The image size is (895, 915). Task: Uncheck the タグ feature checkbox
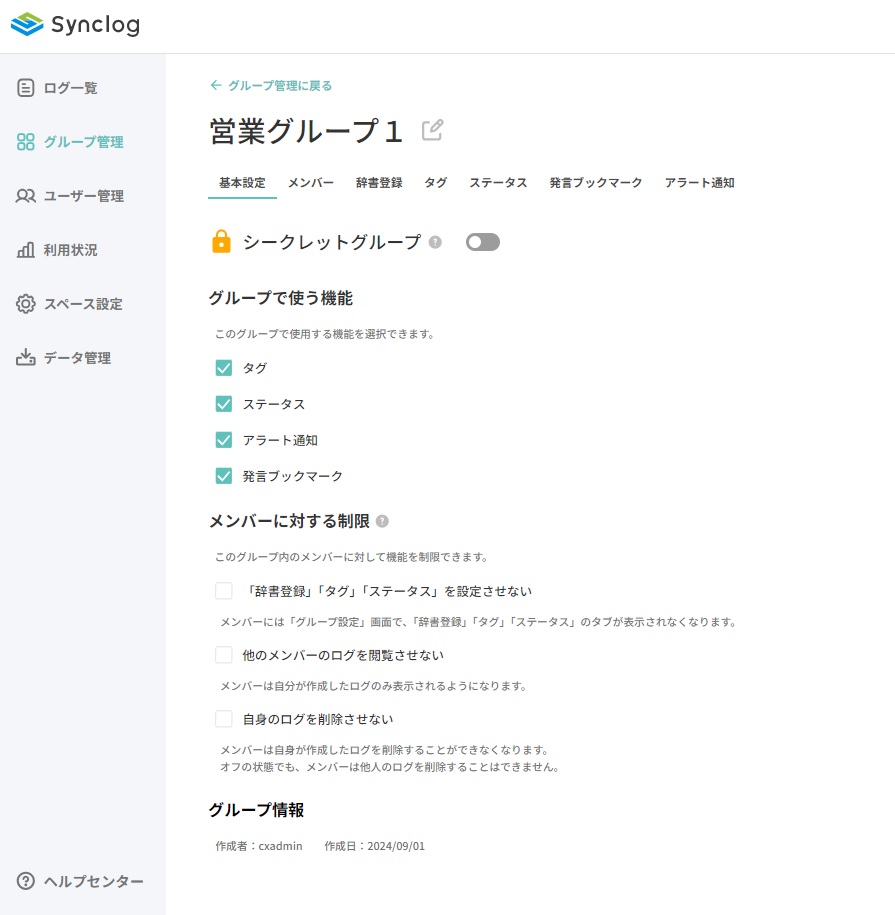pyautogui.click(x=224, y=368)
